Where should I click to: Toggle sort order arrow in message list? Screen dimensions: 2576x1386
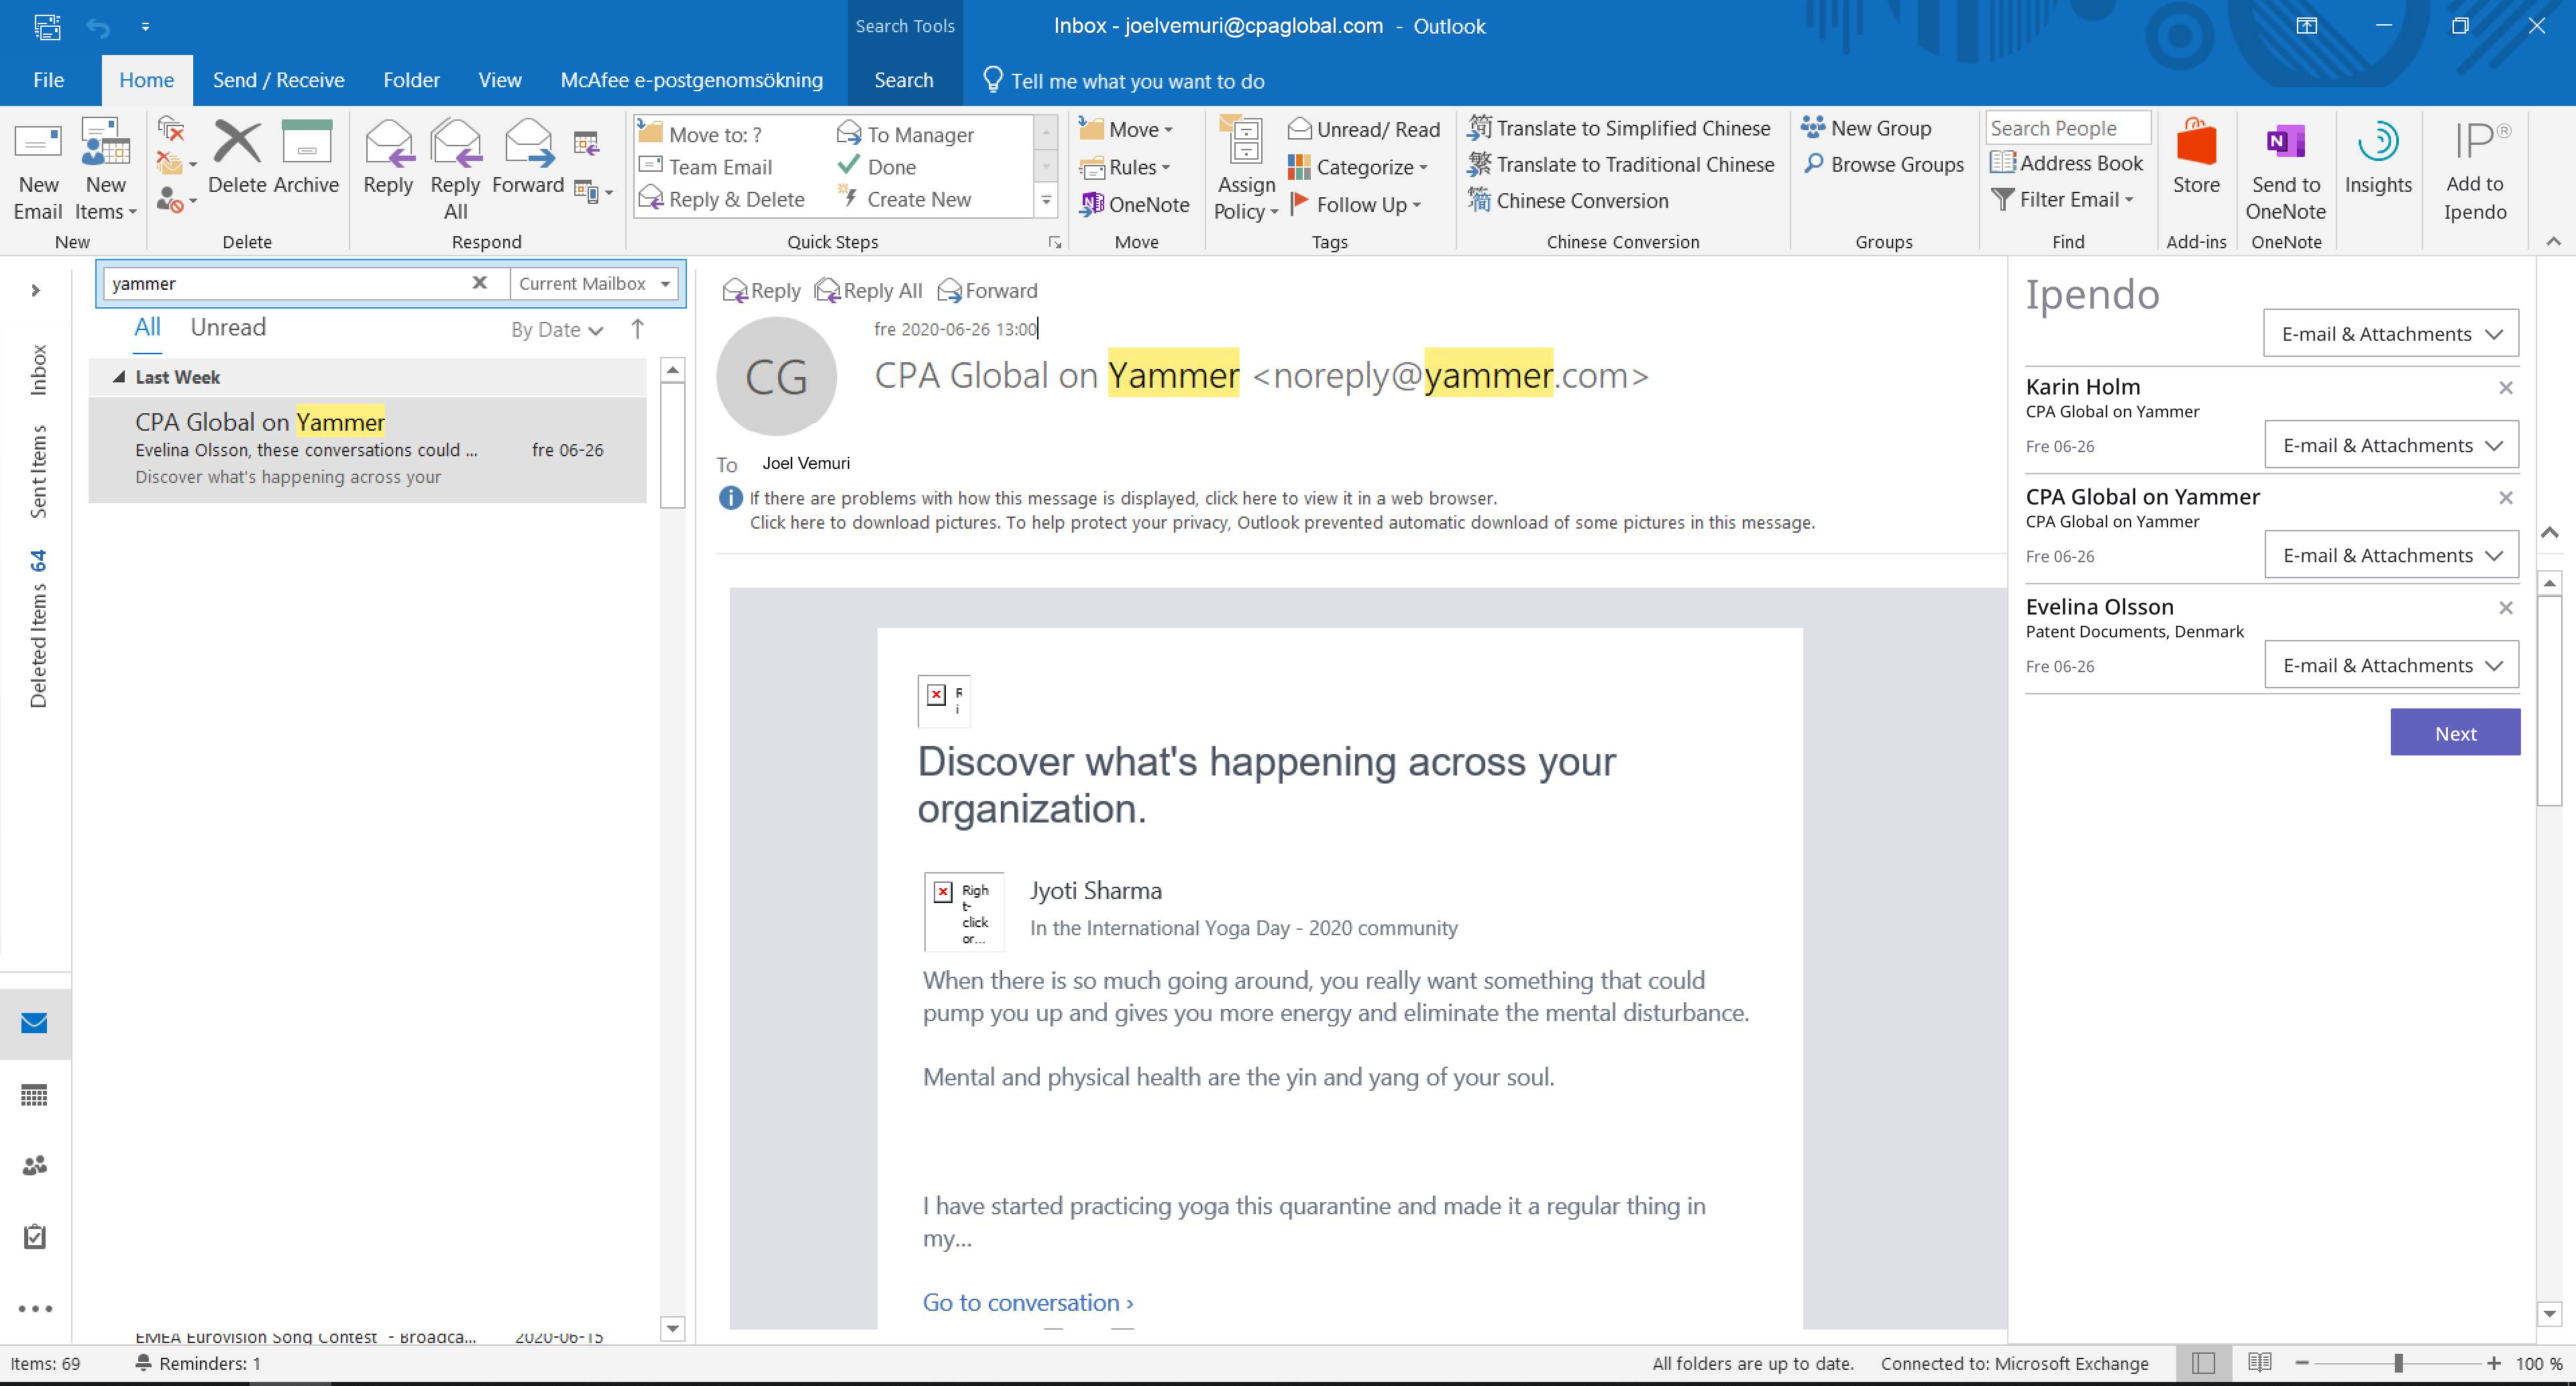click(x=638, y=329)
